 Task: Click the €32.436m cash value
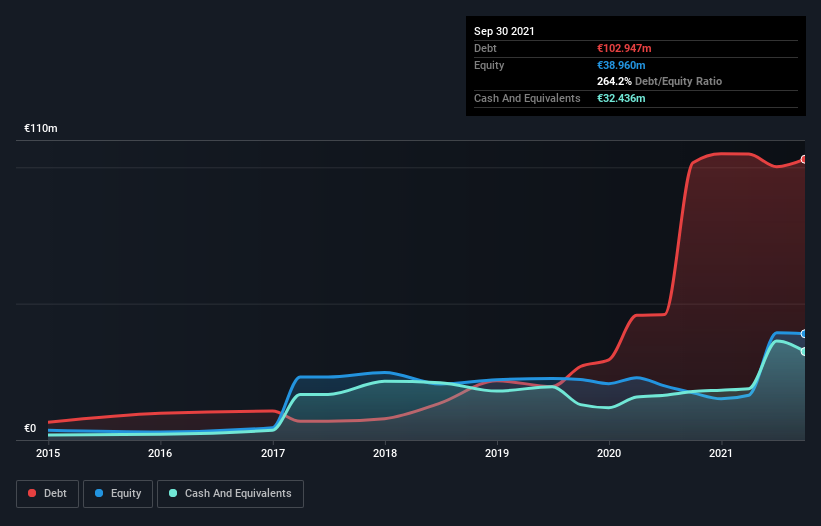[621, 98]
